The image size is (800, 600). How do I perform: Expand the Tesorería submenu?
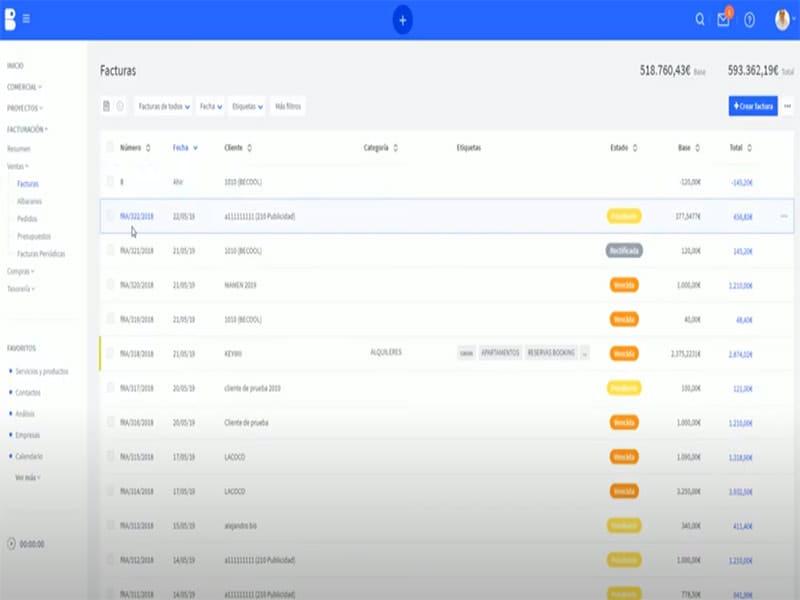coord(21,289)
